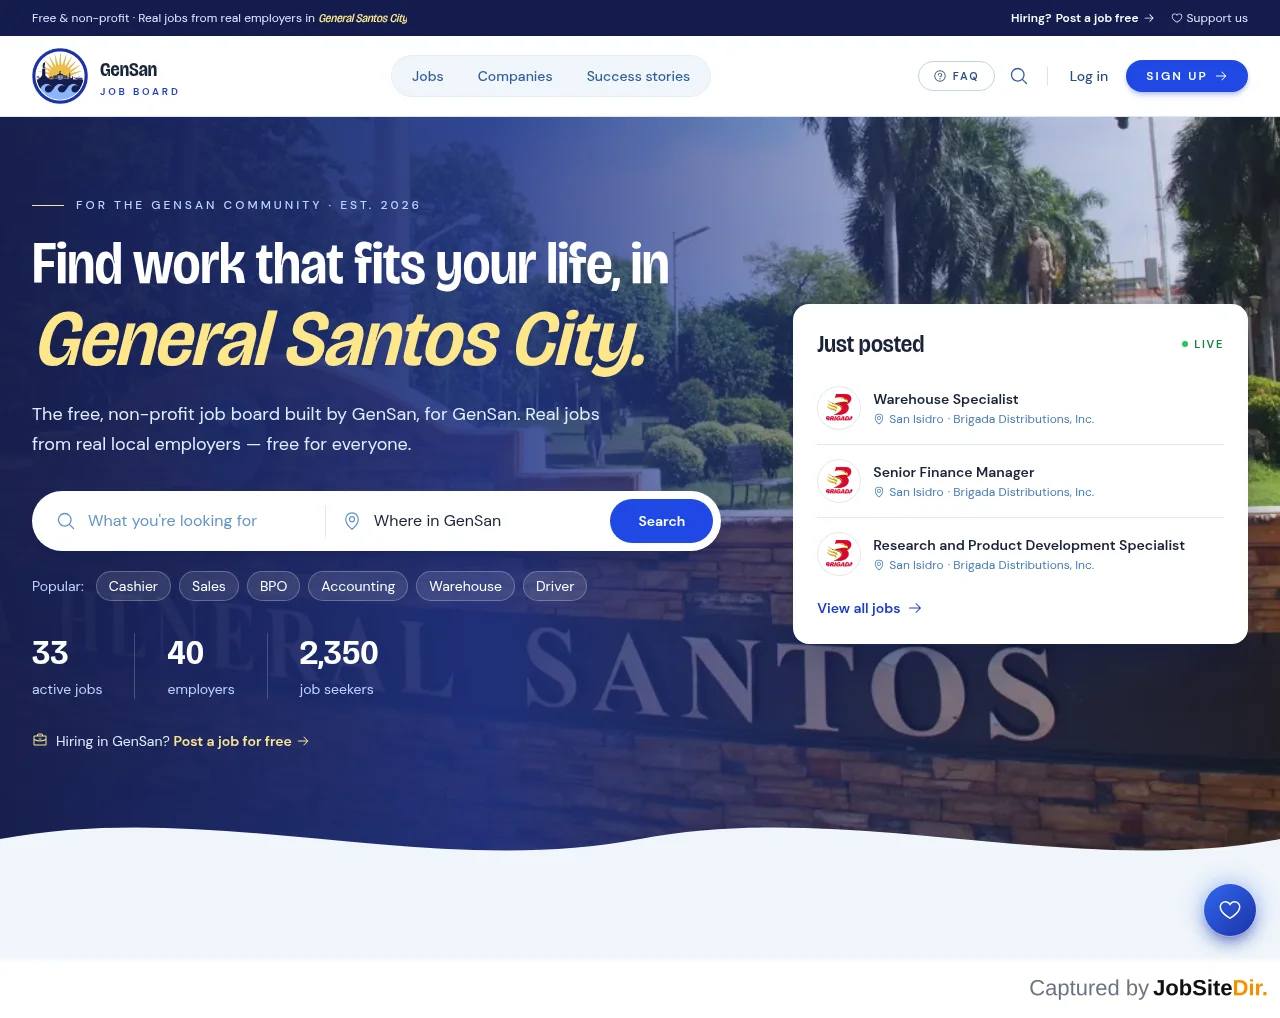Open the Success stories nav item
Screen dimensions: 1280x1018
click(638, 76)
